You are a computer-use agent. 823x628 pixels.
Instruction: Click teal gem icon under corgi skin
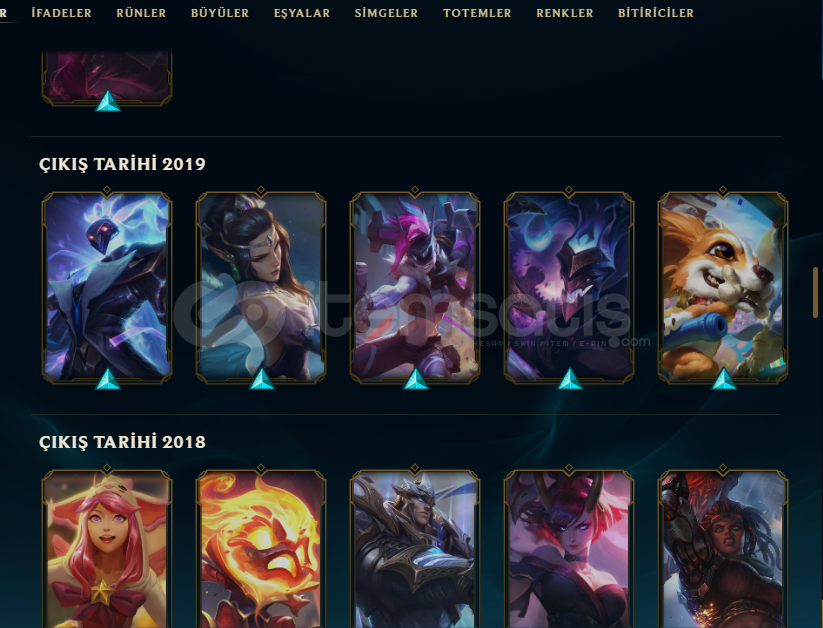(x=723, y=379)
